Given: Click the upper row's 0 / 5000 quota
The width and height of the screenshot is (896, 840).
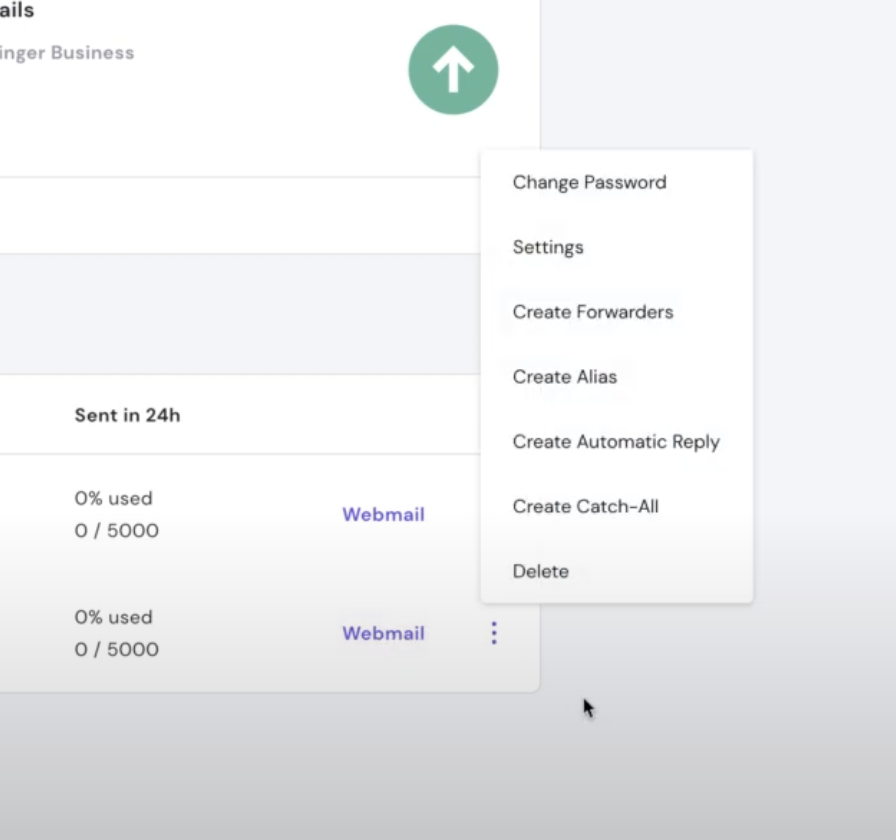Looking at the screenshot, I should point(116,531).
